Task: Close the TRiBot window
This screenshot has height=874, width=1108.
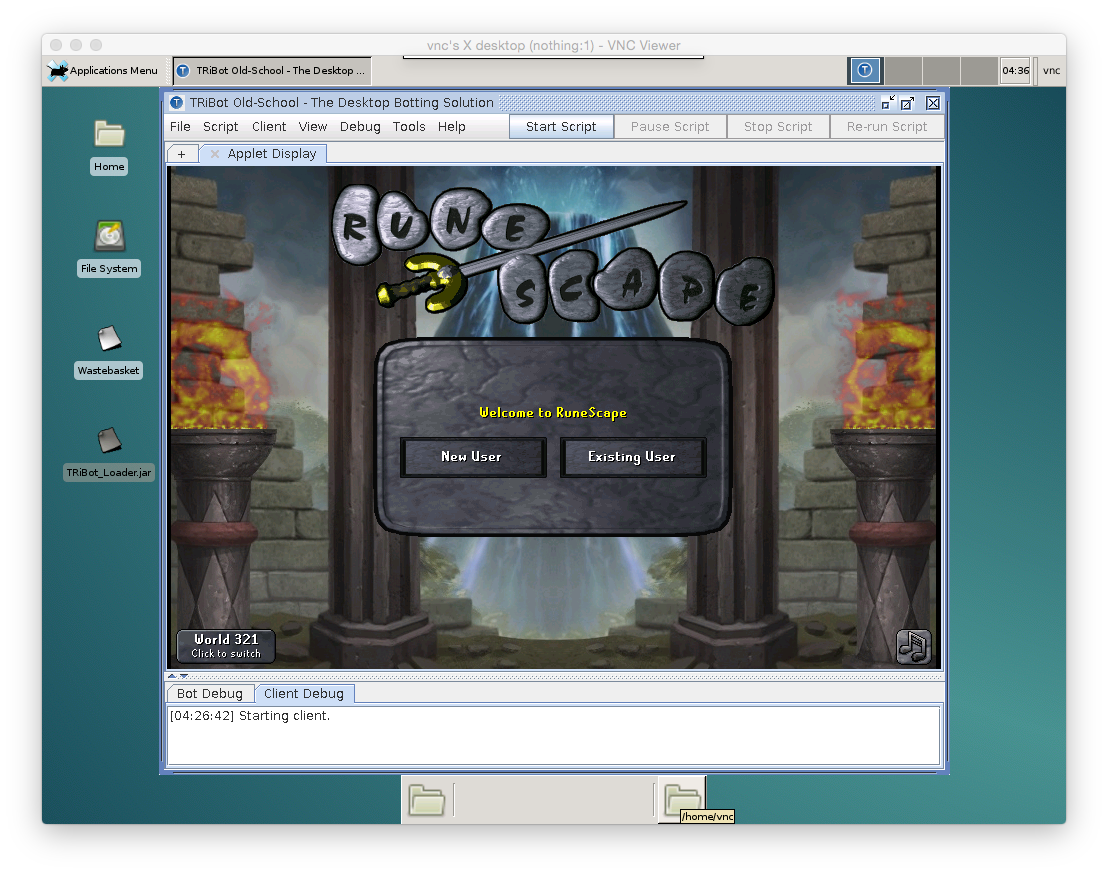Action: 933,103
